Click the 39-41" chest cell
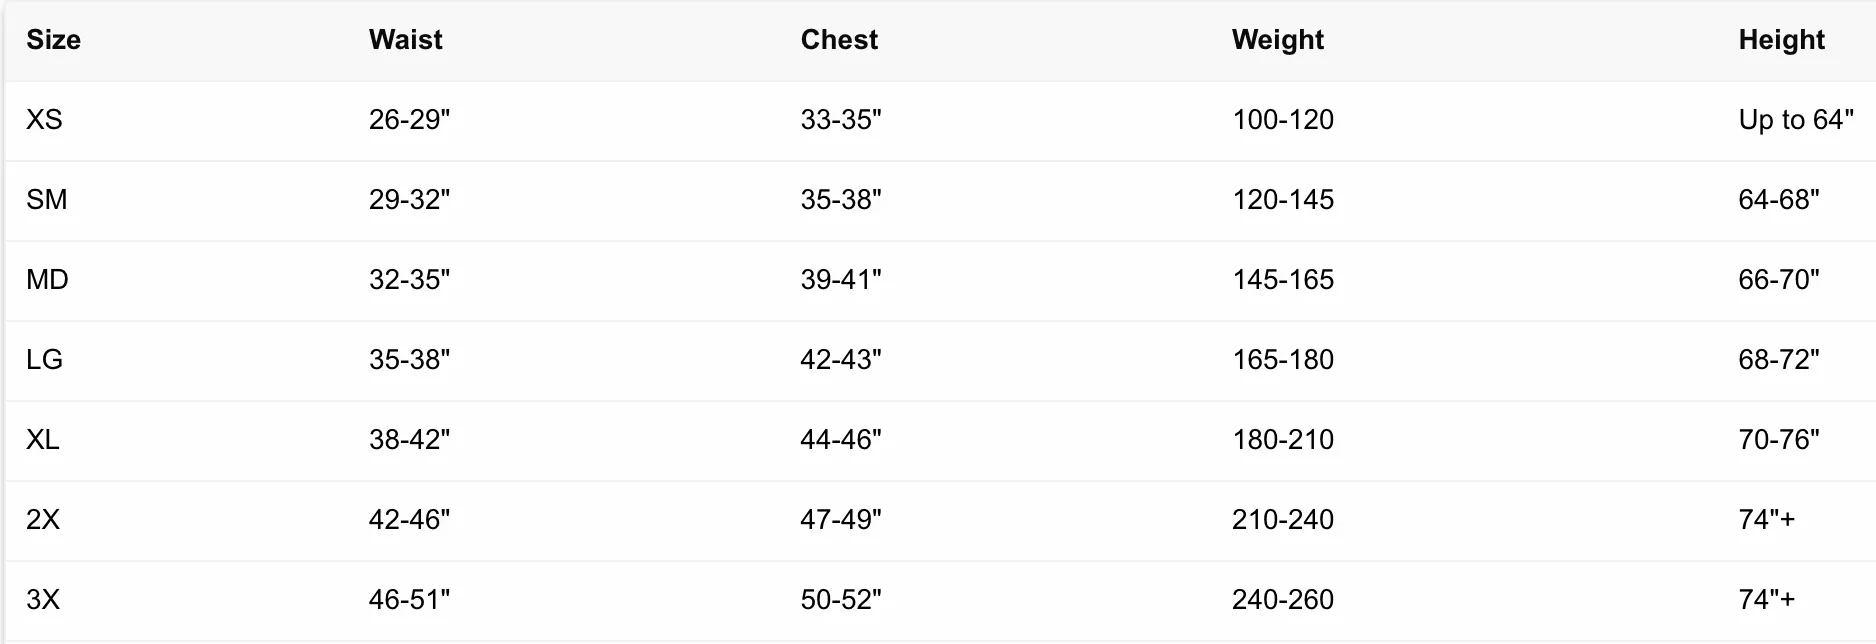Viewport: 1876px width, 644px height. 841,280
